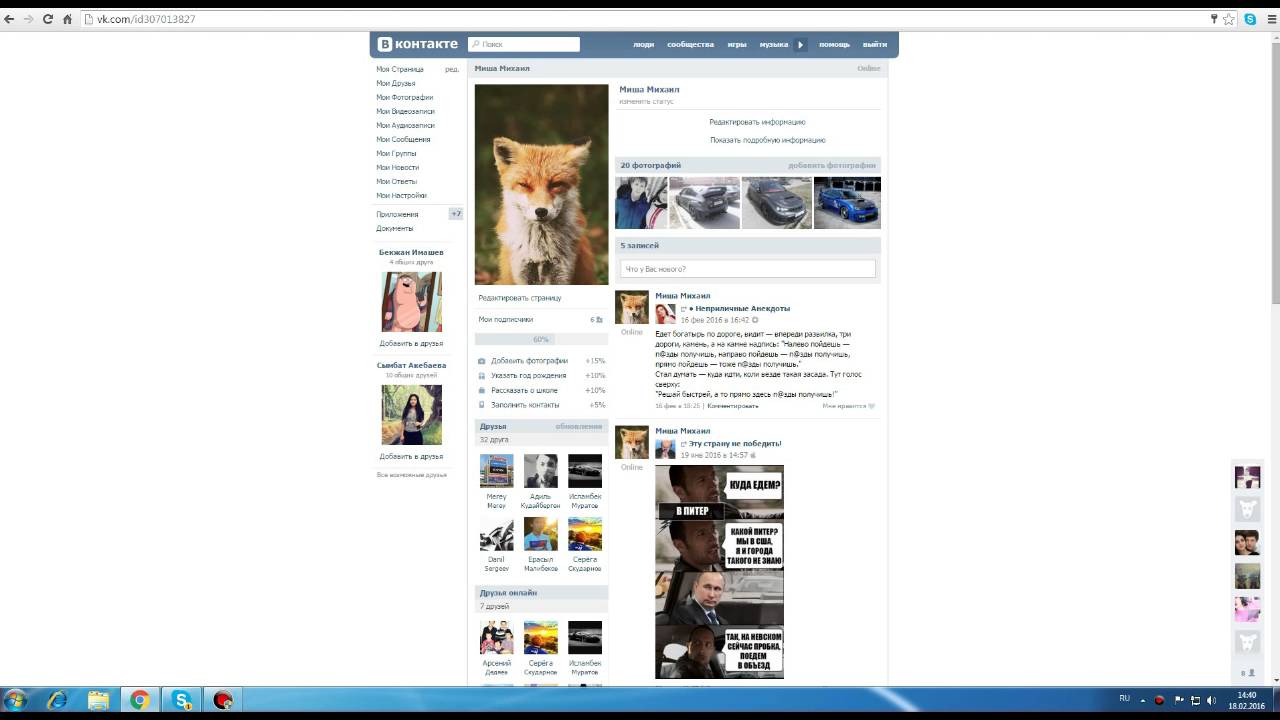Click the 'Что у Вас нового?' post field
The width and height of the screenshot is (1280, 720).
[x=747, y=269]
